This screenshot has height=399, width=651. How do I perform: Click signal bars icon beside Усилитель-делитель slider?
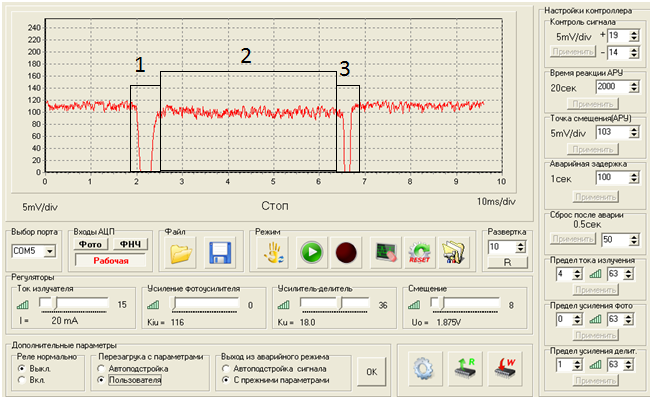click(x=284, y=305)
